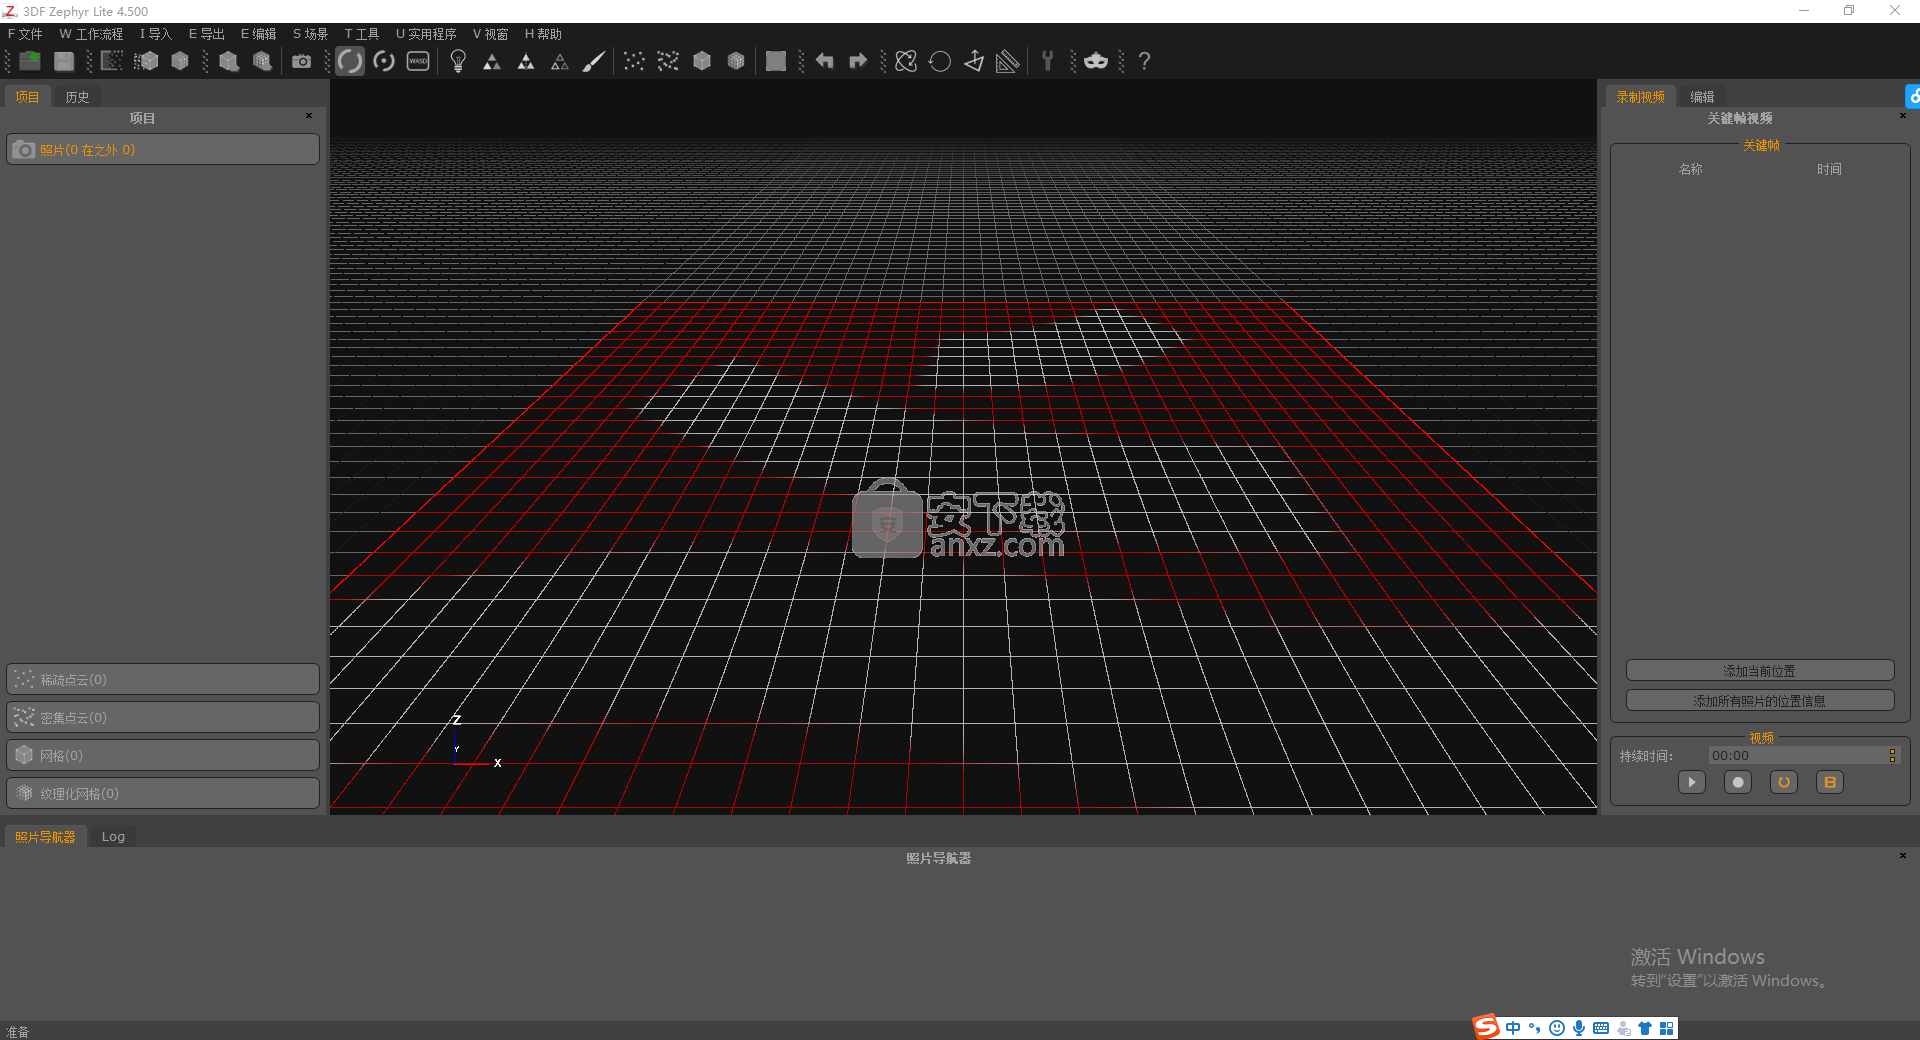Adjust the duration stepper arrows
Viewport: 1920px width, 1040px height.
tap(1892, 756)
